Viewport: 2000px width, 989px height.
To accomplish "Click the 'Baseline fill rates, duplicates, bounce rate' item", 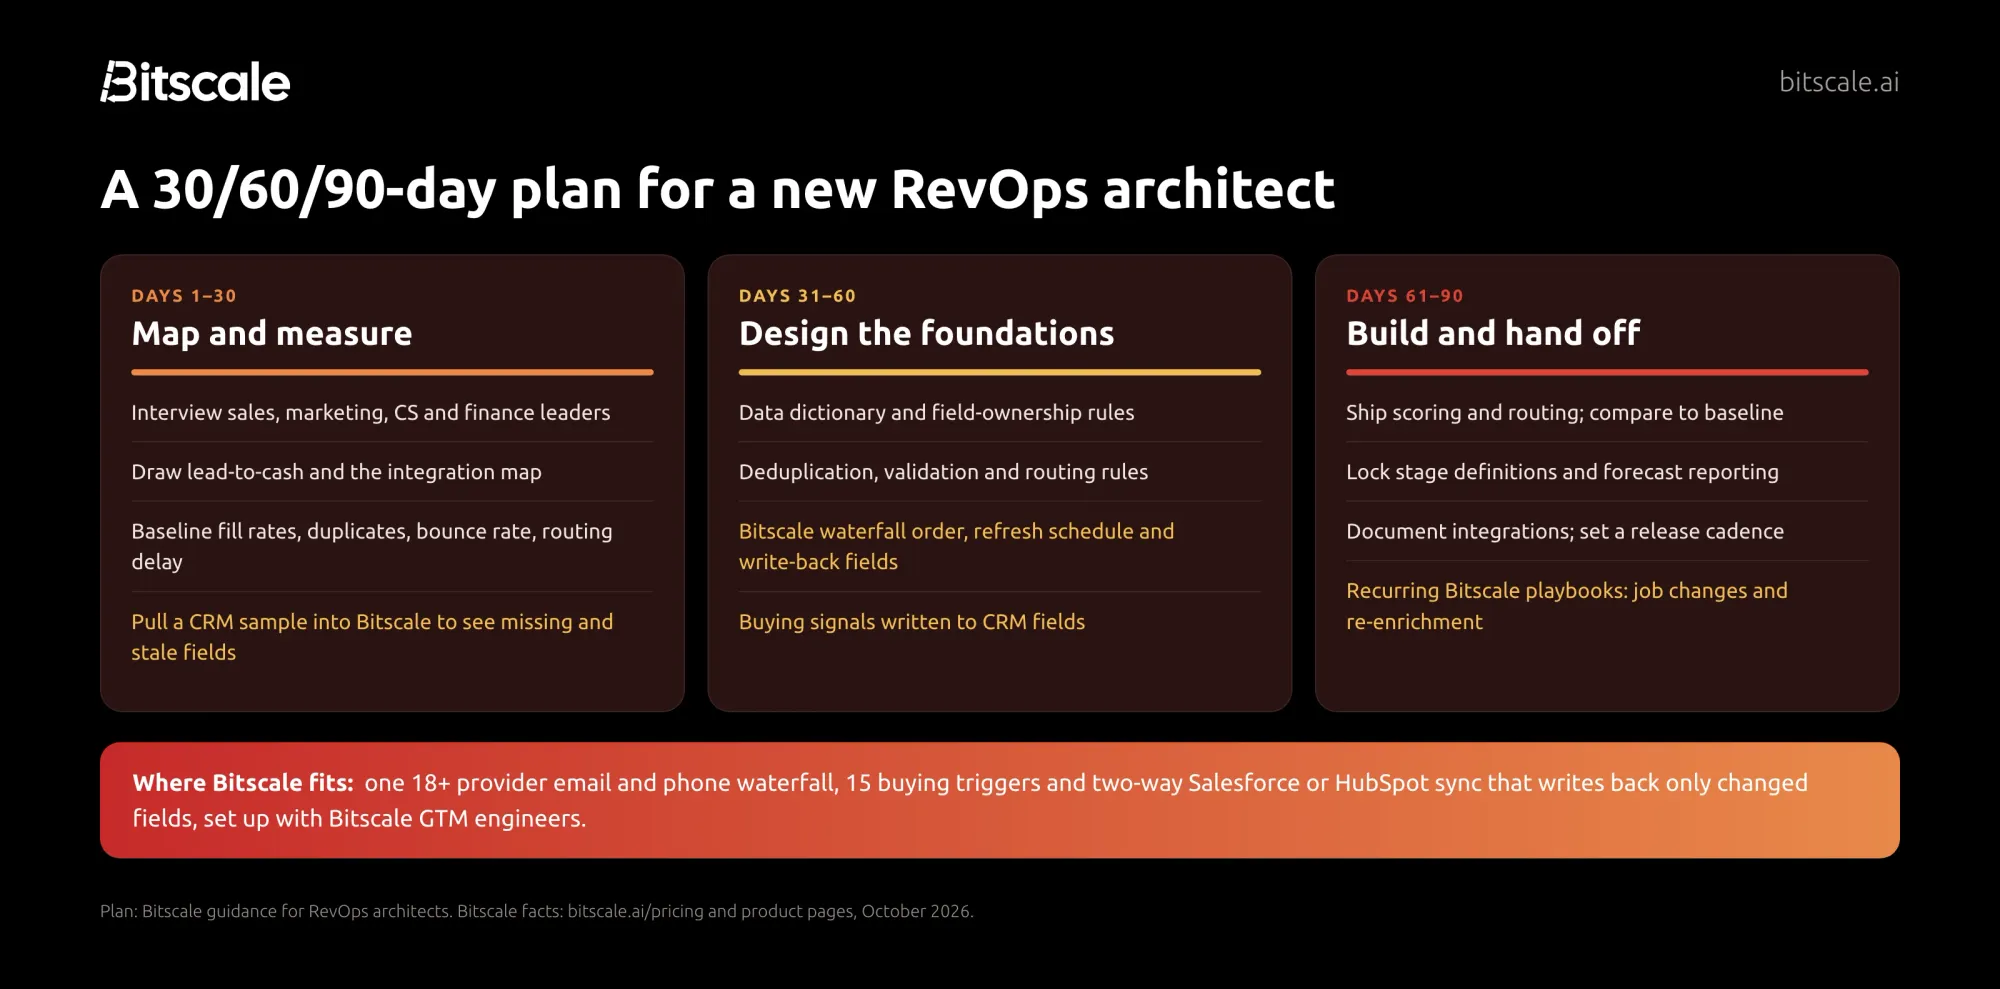I will [x=372, y=546].
